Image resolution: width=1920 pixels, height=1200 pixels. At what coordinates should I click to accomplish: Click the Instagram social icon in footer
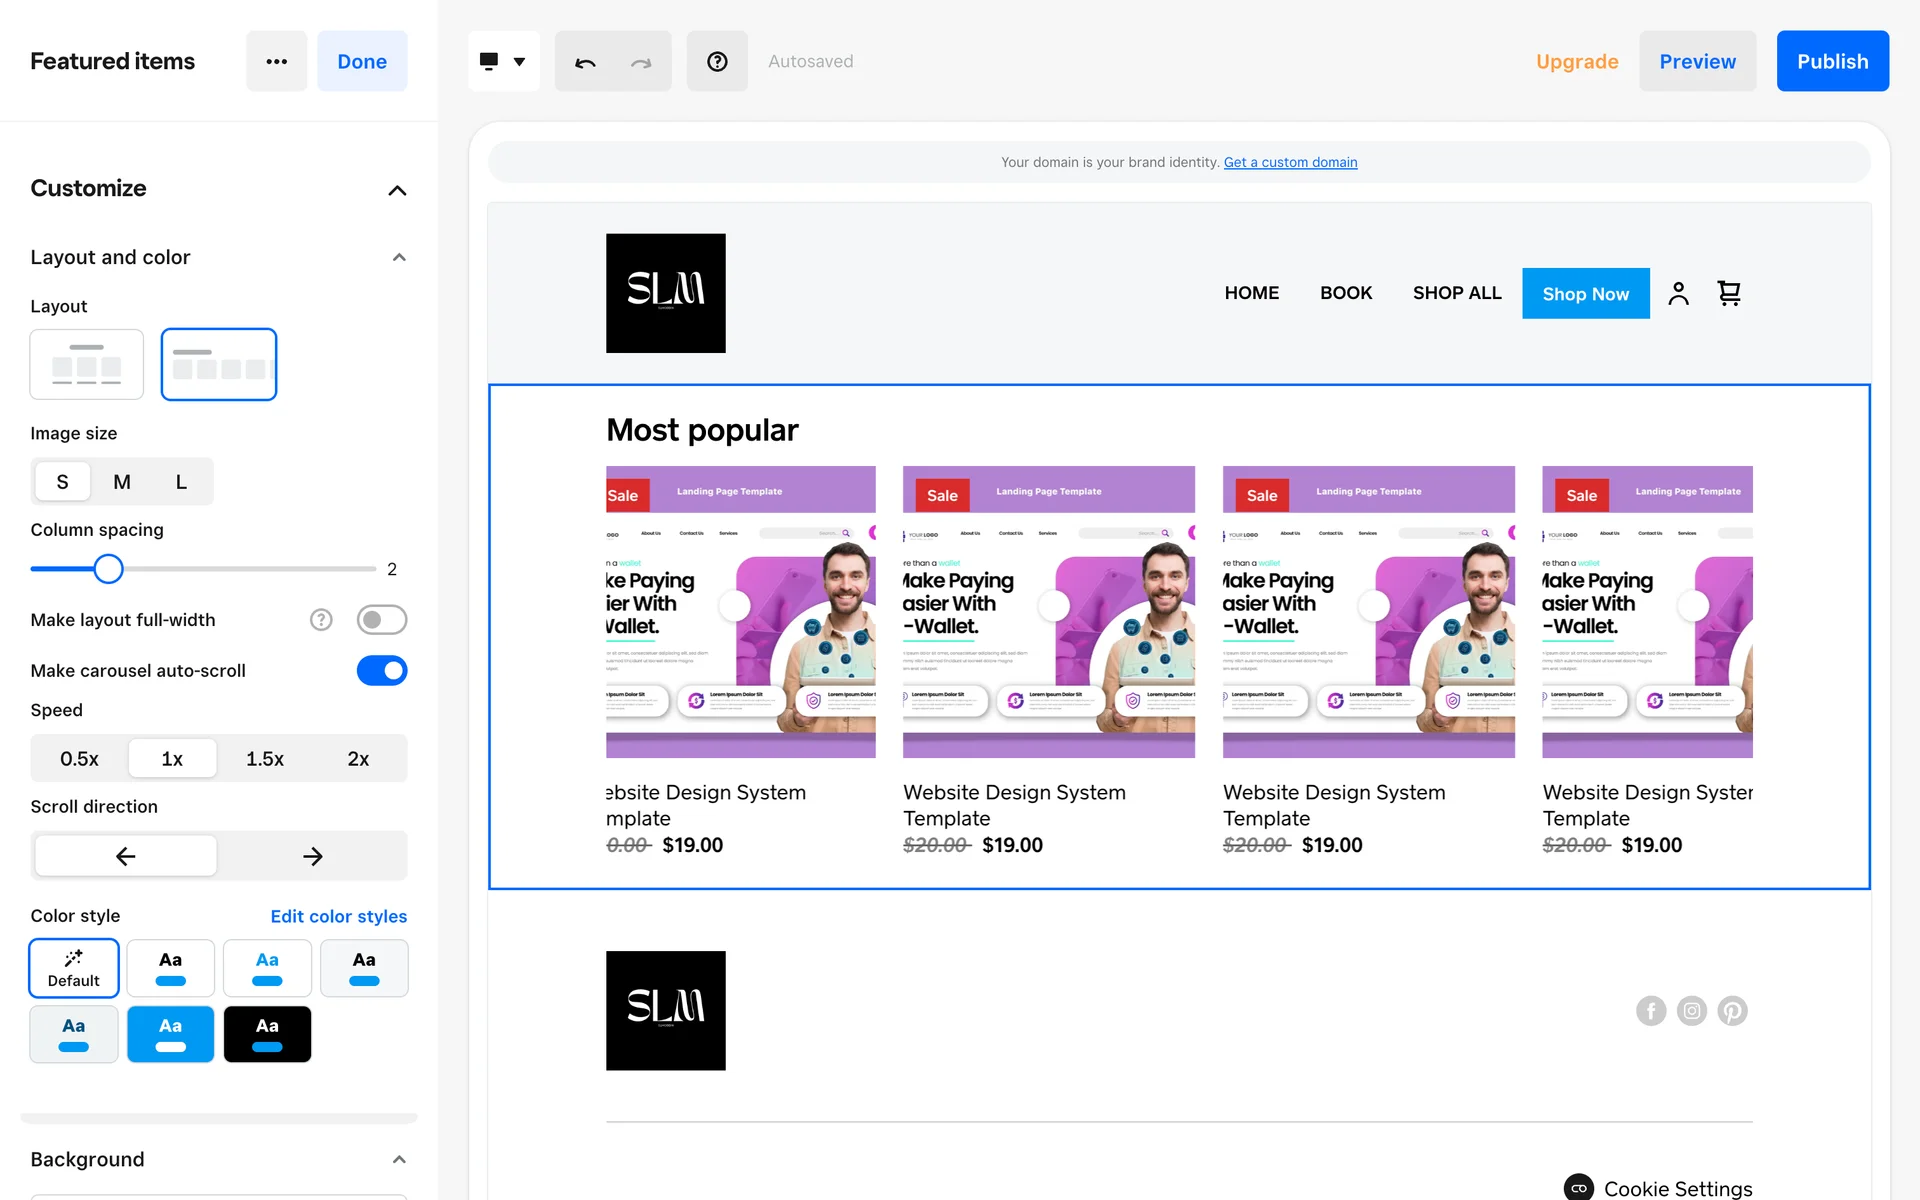[1691, 1011]
